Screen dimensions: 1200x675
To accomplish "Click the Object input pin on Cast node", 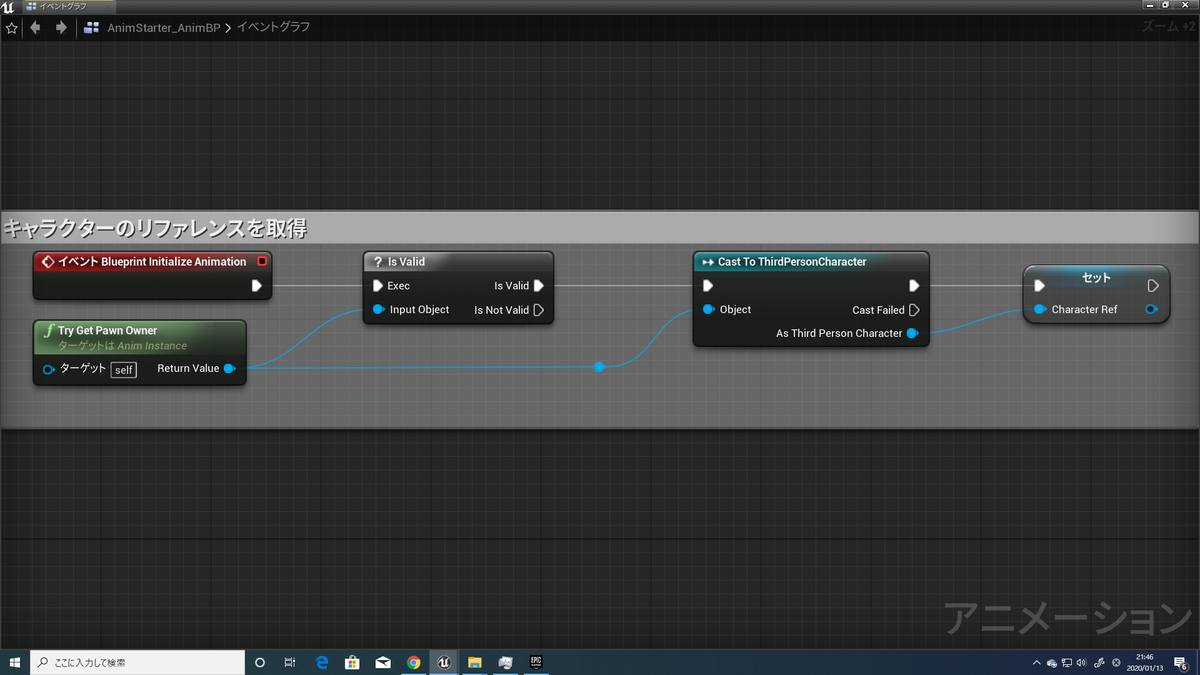I will coord(708,310).
